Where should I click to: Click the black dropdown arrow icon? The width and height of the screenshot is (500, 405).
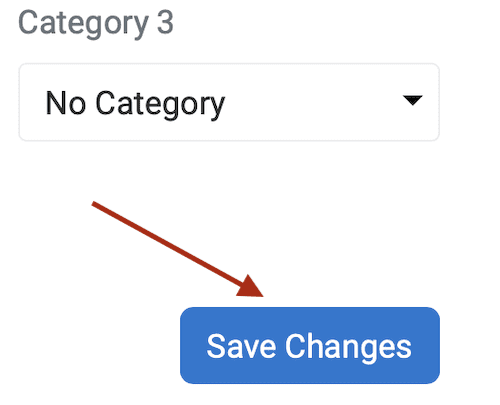(x=413, y=100)
